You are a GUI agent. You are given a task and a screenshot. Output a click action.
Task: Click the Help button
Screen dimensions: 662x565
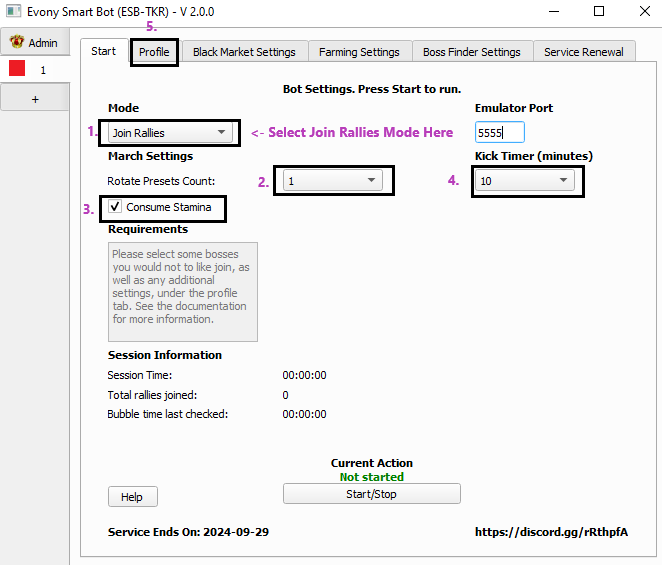pos(132,497)
